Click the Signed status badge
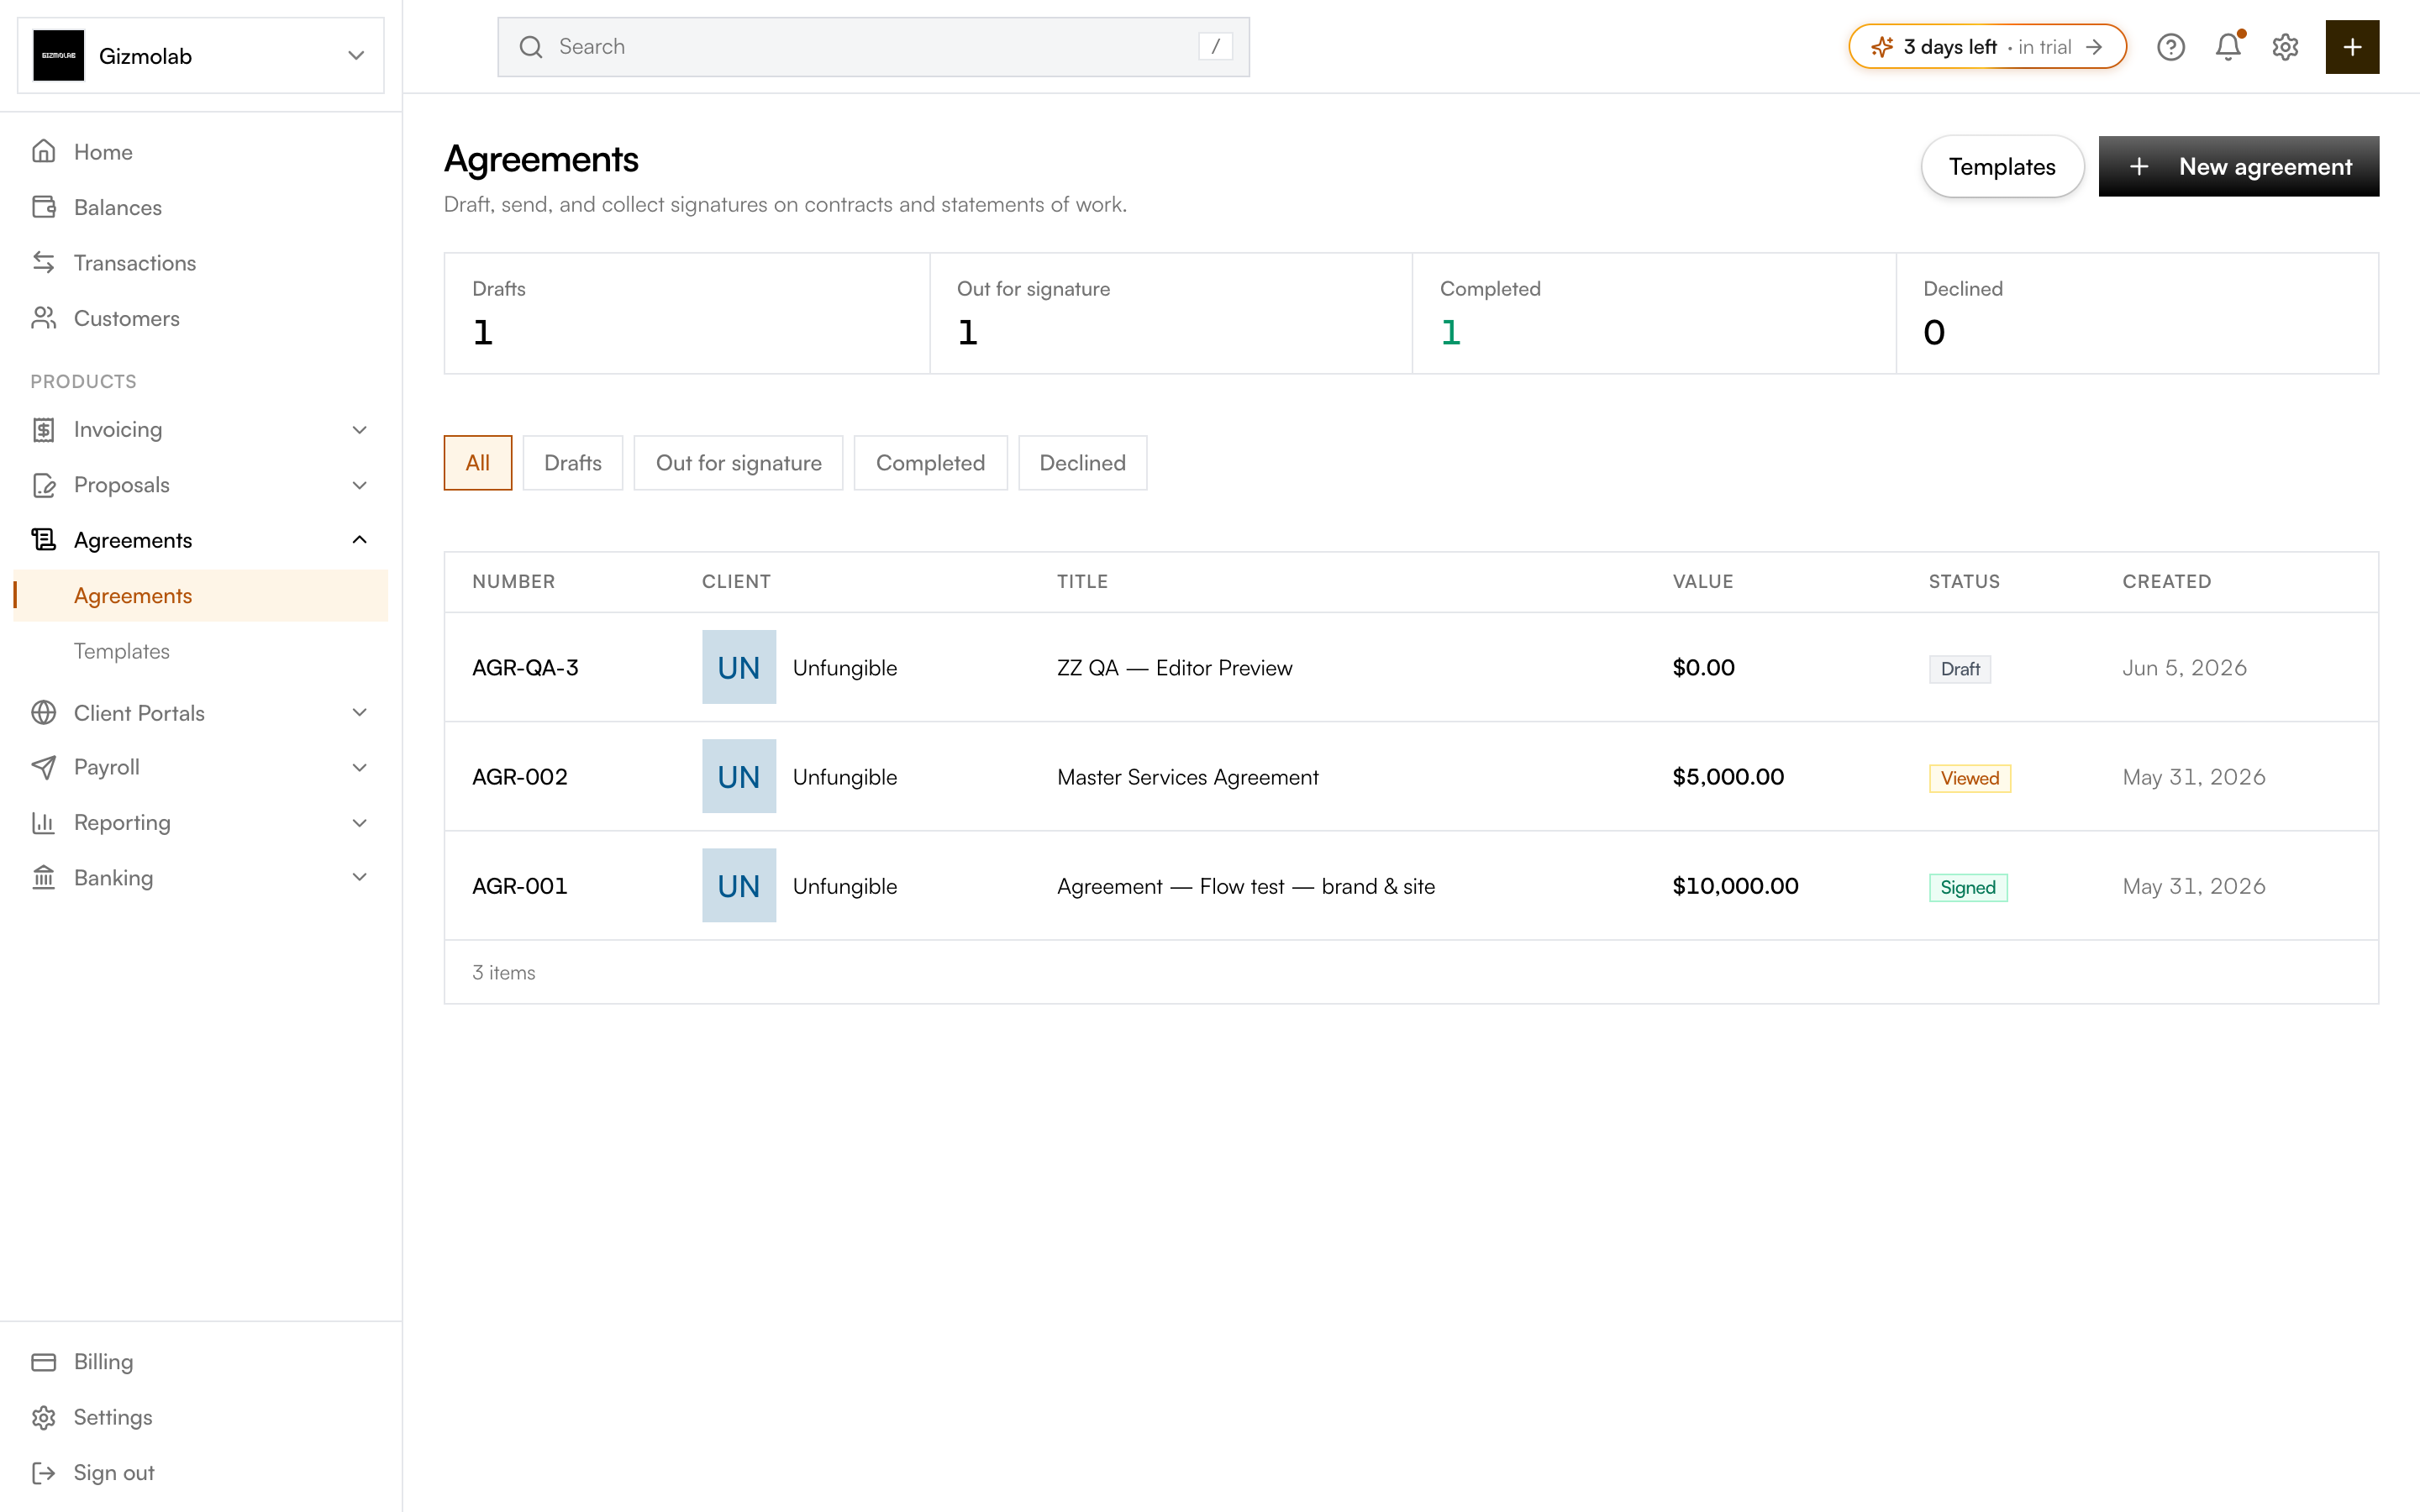This screenshot has width=2420, height=1512. (1968, 887)
